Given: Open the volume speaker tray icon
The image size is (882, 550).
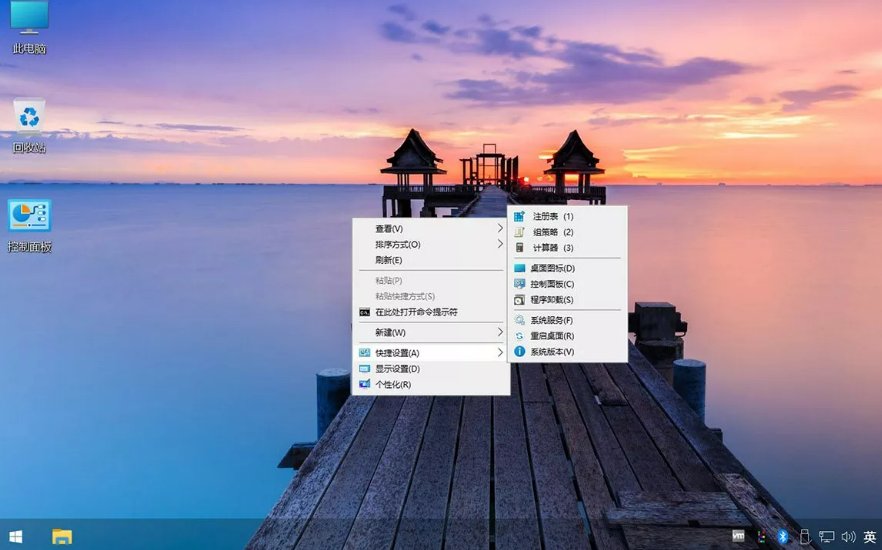Looking at the screenshot, I should pos(849,537).
